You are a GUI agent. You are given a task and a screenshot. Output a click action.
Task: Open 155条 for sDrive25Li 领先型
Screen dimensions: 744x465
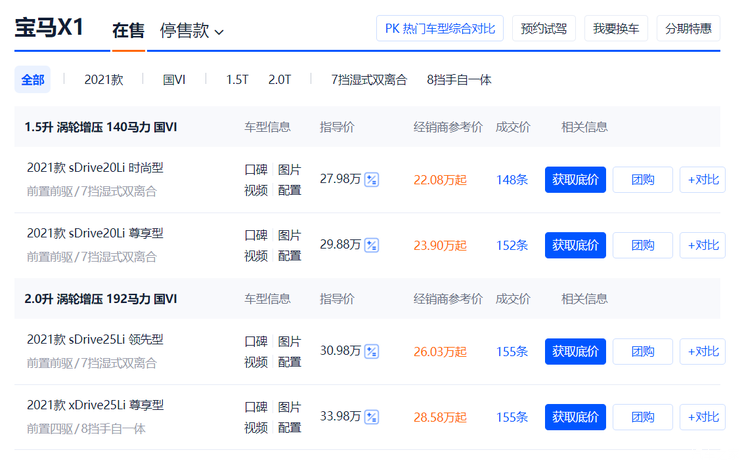coord(512,352)
